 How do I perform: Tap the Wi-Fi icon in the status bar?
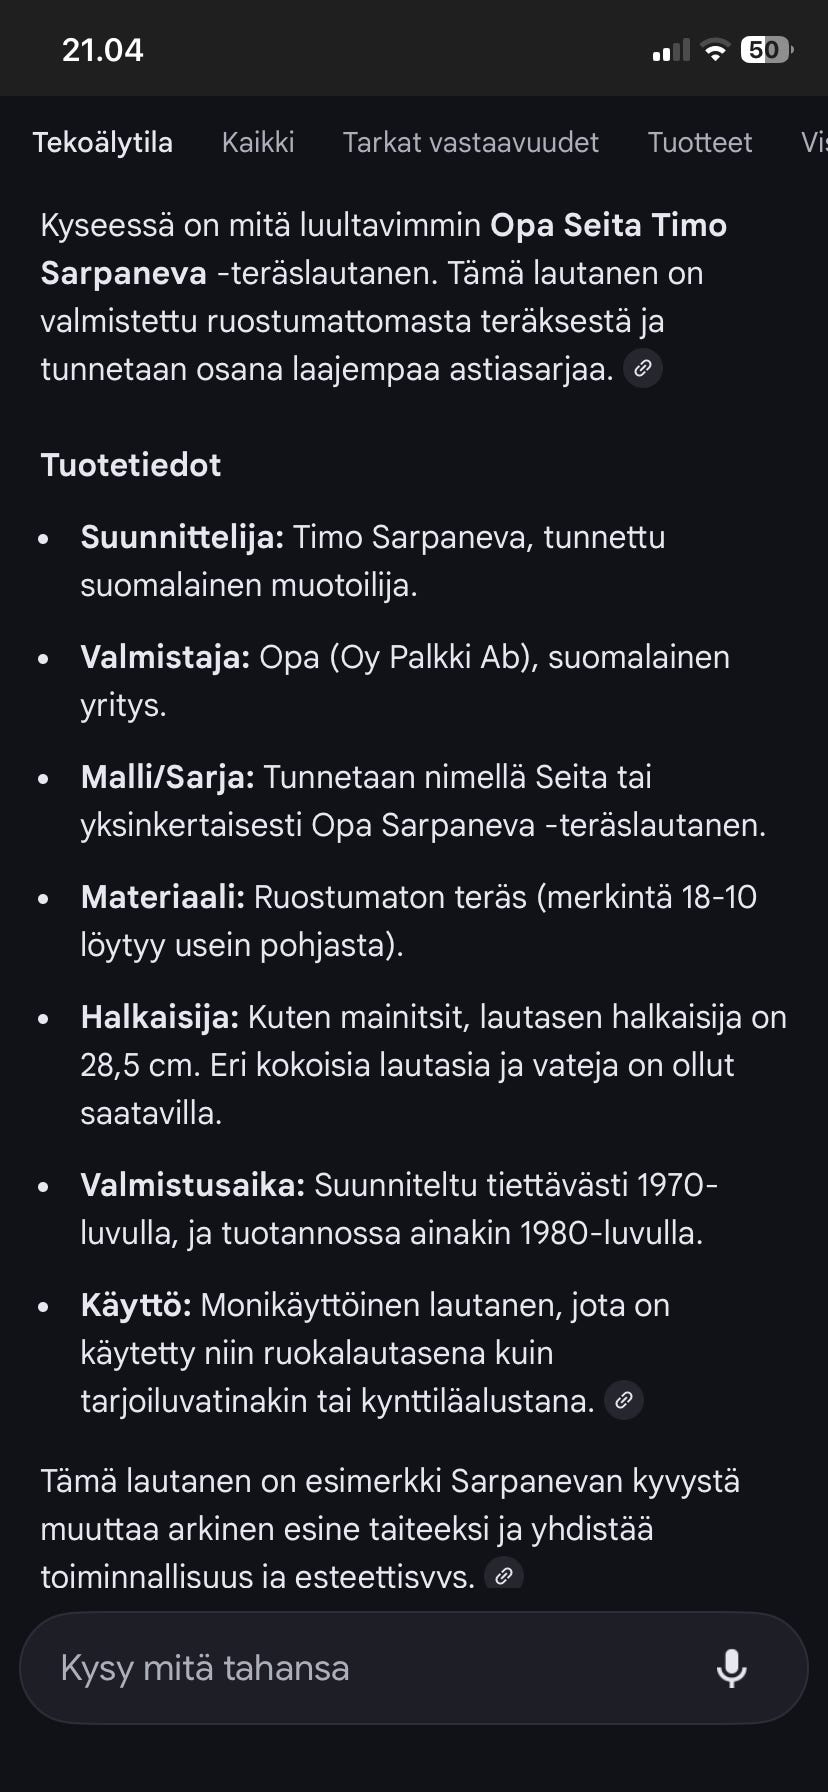tap(716, 50)
